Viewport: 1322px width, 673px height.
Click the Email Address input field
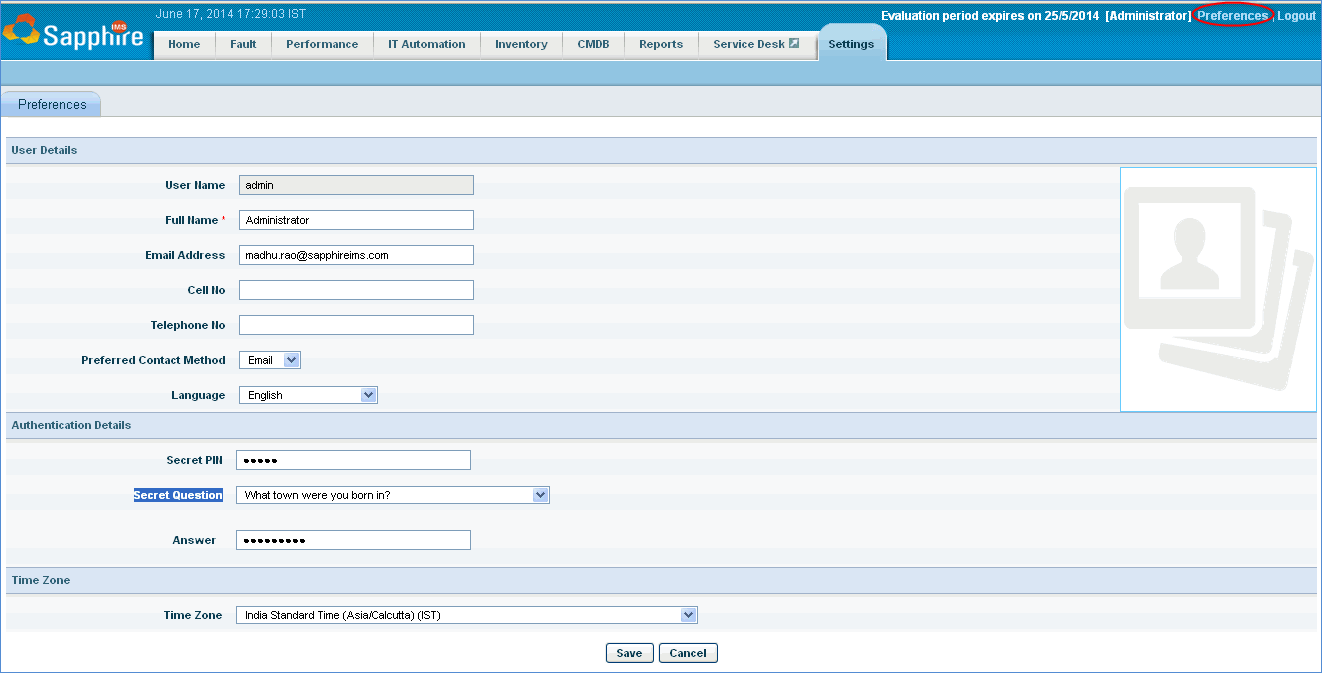[356, 255]
